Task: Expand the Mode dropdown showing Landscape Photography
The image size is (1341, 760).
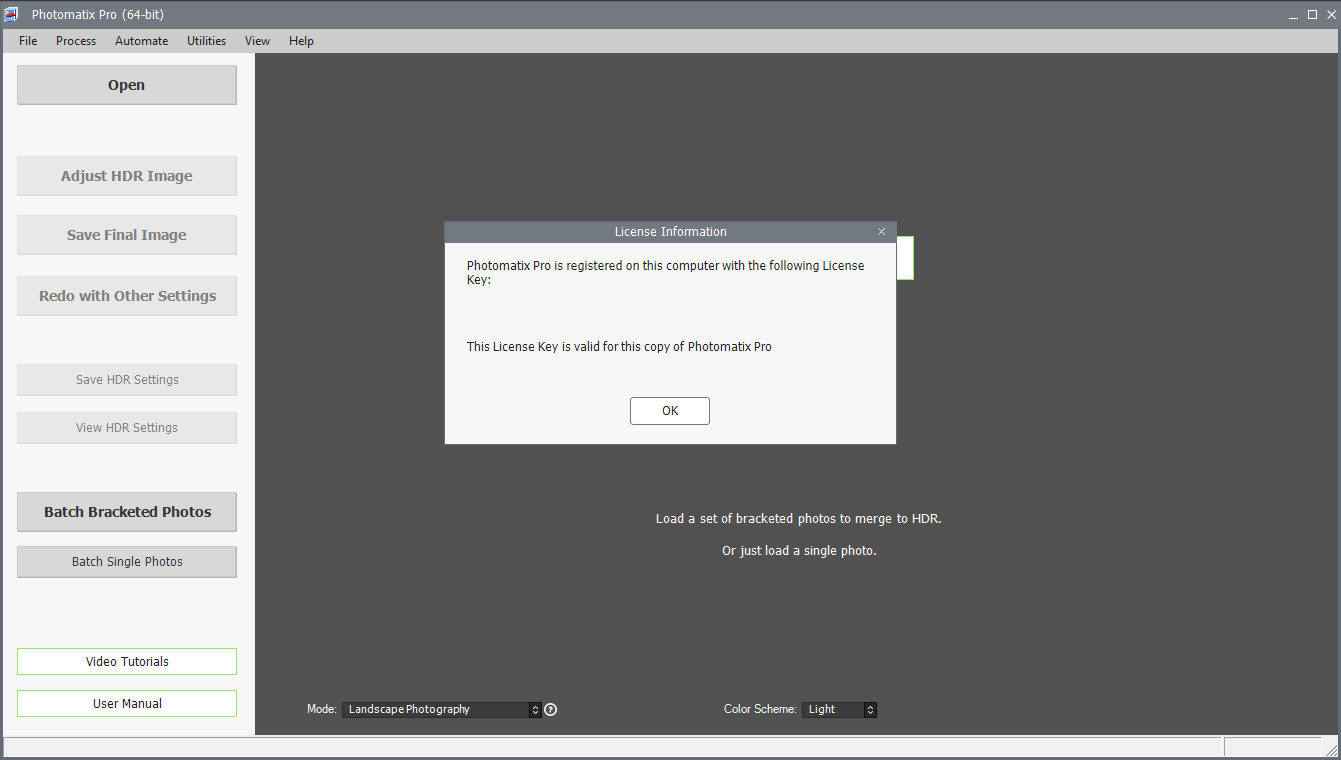Action: click(442, 710)
